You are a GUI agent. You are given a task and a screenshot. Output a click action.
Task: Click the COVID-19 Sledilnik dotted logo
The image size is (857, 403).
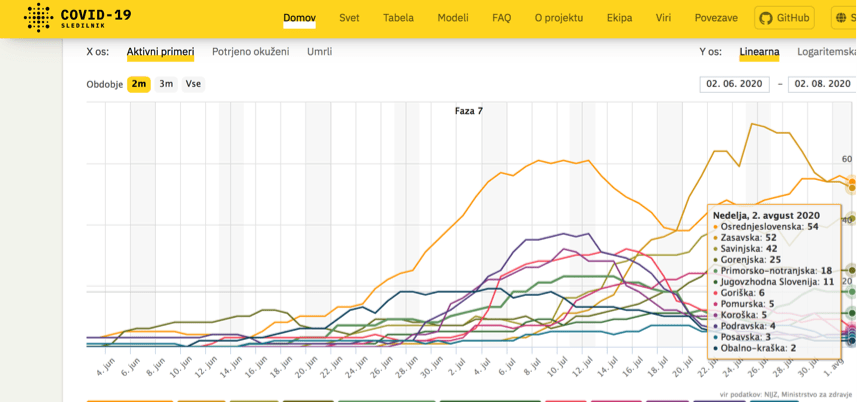click(x=38, y=18)
